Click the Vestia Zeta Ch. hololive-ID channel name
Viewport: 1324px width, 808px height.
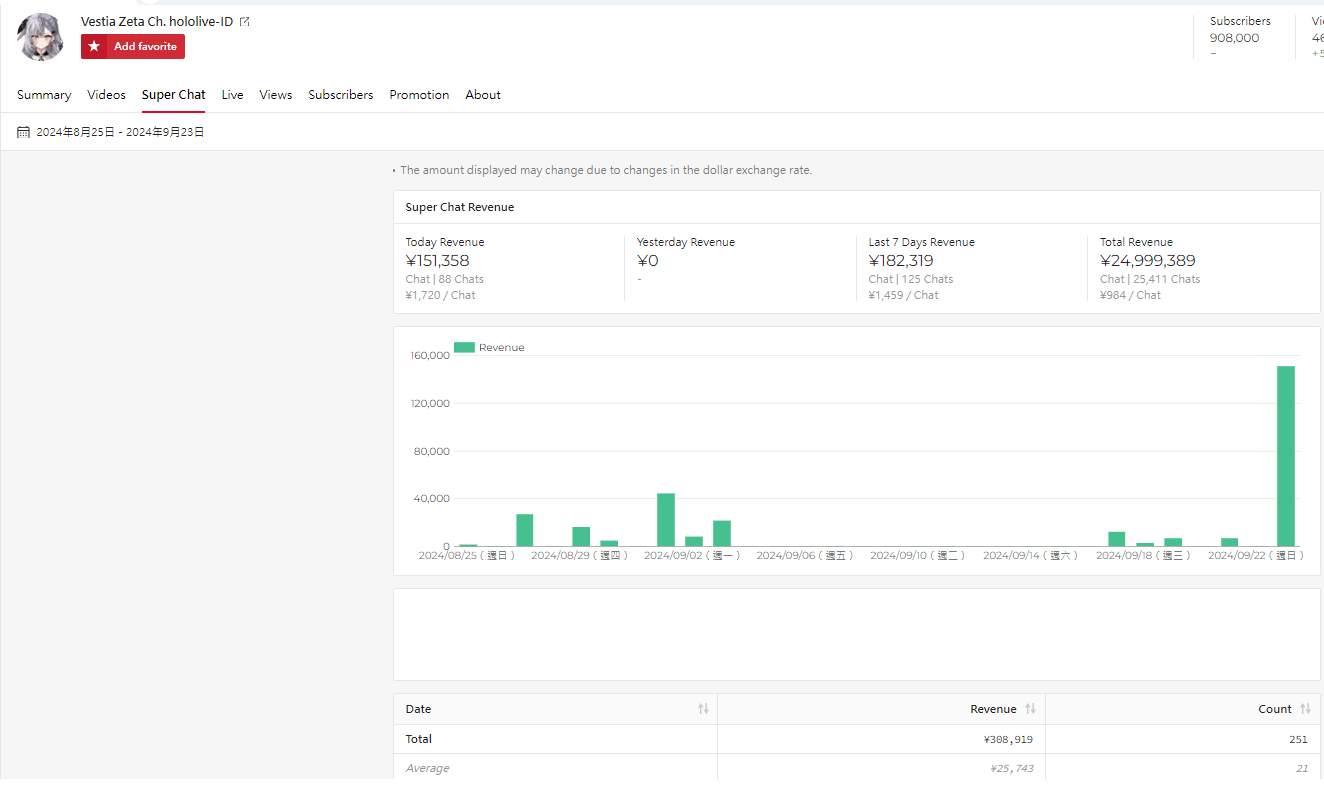157,22
